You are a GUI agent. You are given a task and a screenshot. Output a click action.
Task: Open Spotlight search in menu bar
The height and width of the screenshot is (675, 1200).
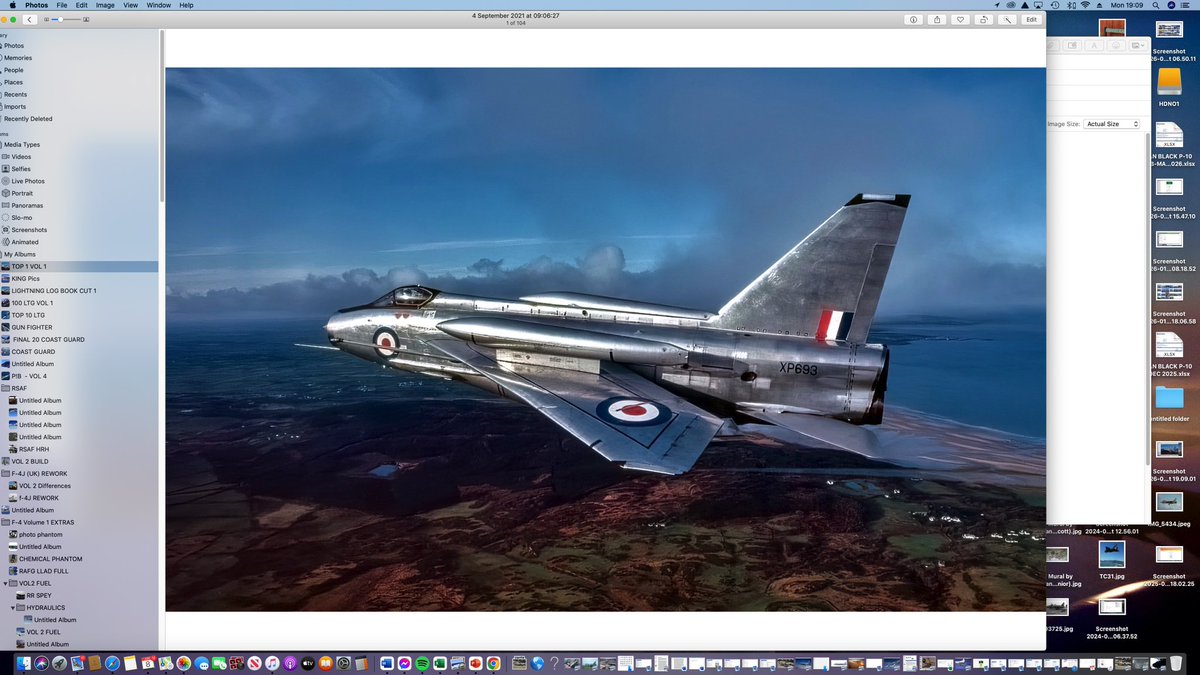pyautogui.click(x=1155, y=5)
